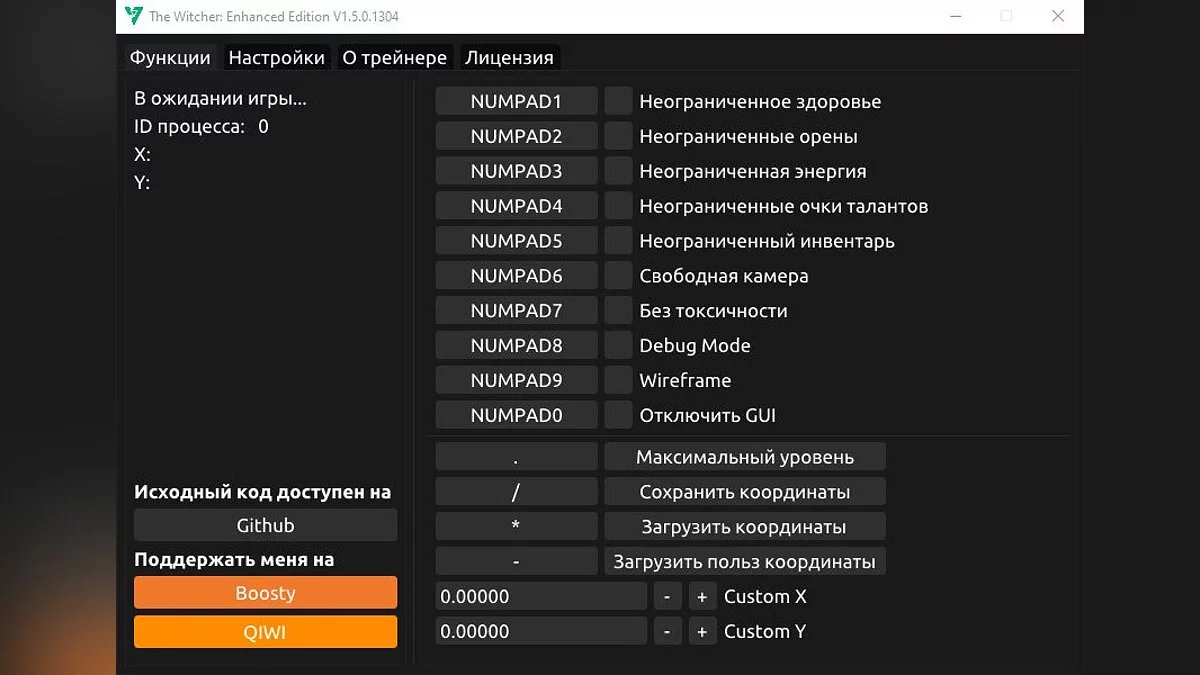This screenshot has width=1200, height=675.
Task: Toggle Неограниченные орены cheat
Action: [617, 135]
